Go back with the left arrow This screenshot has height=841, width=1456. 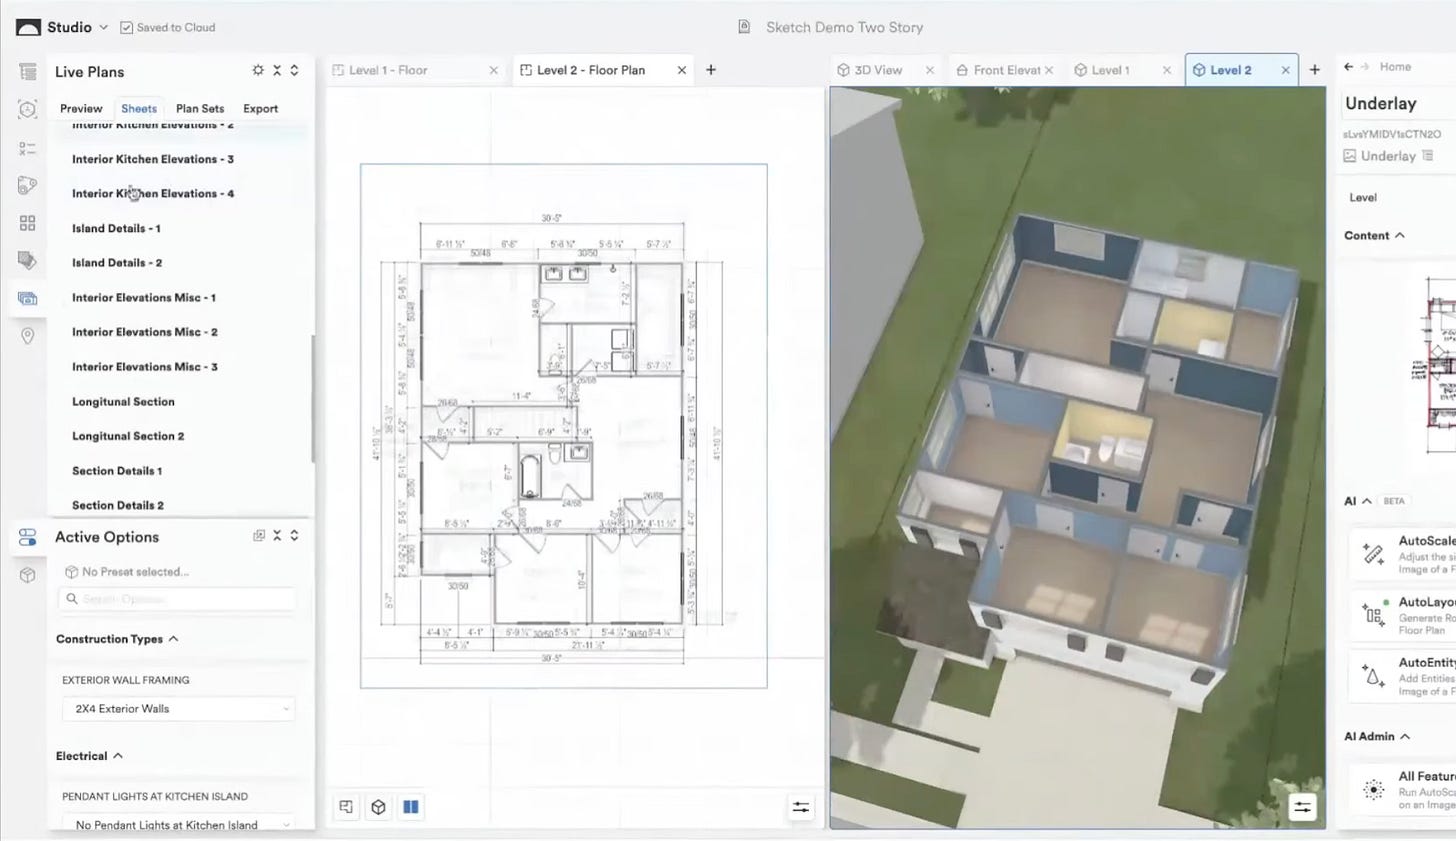click(1349, 67)
